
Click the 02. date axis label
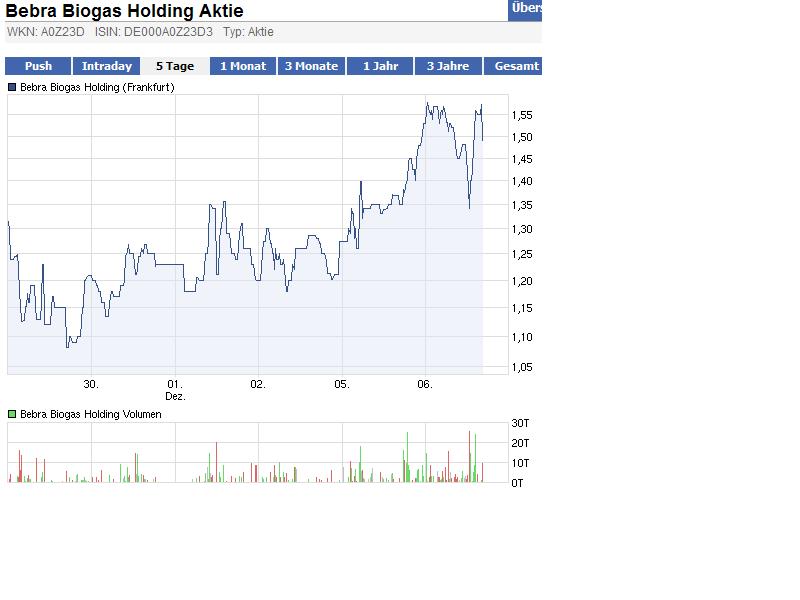[x=258, y=385]
